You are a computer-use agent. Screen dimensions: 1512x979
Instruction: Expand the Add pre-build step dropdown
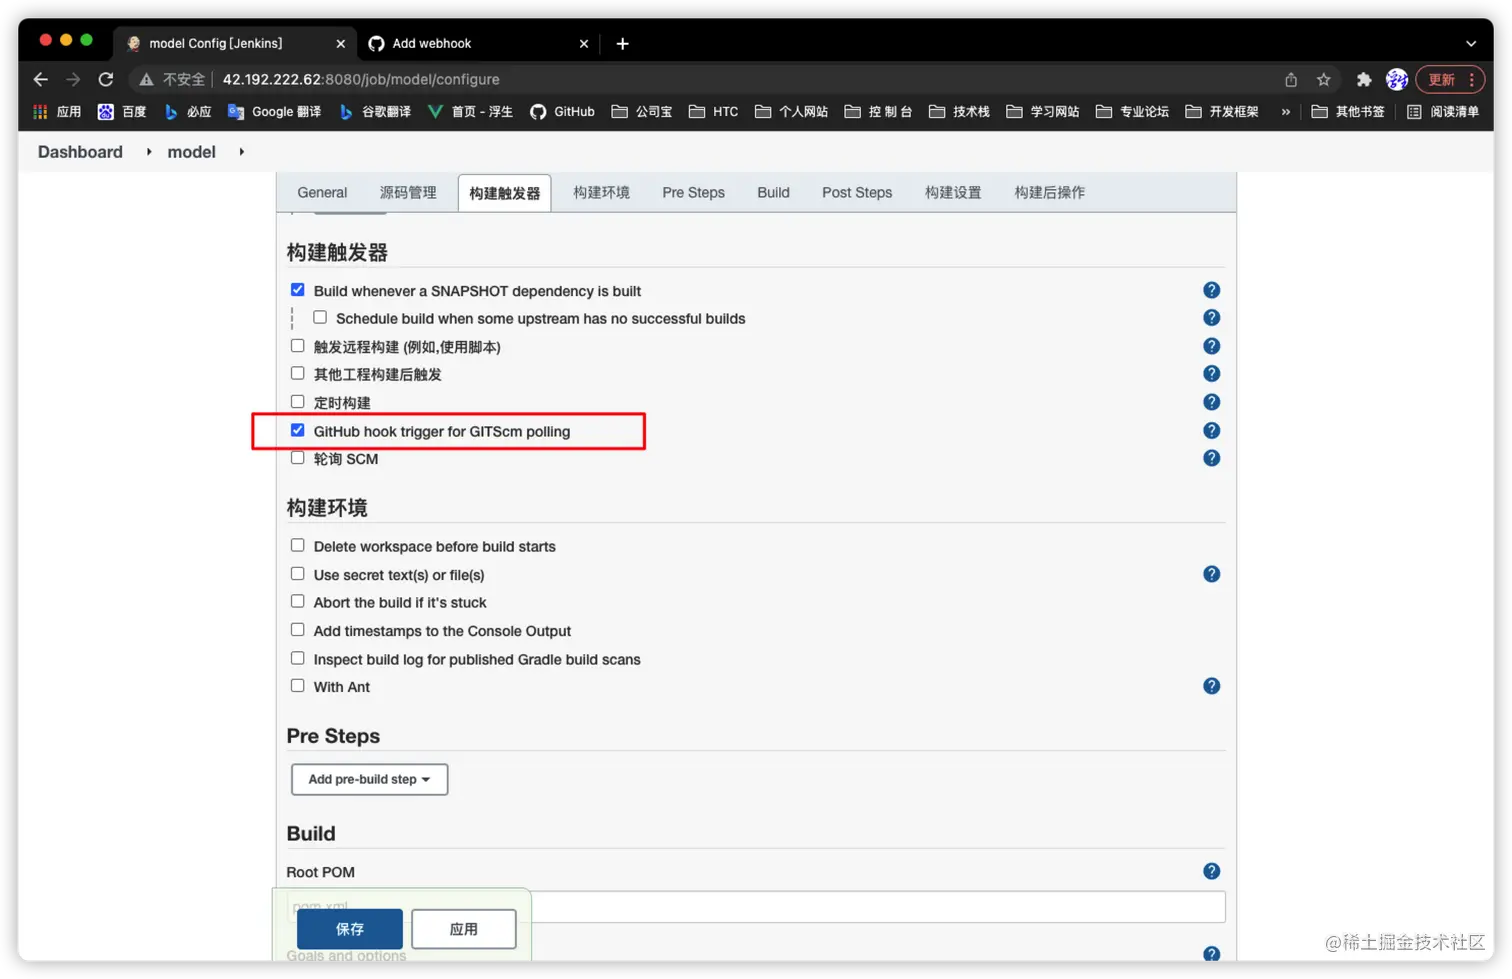(x=369, y=779)
